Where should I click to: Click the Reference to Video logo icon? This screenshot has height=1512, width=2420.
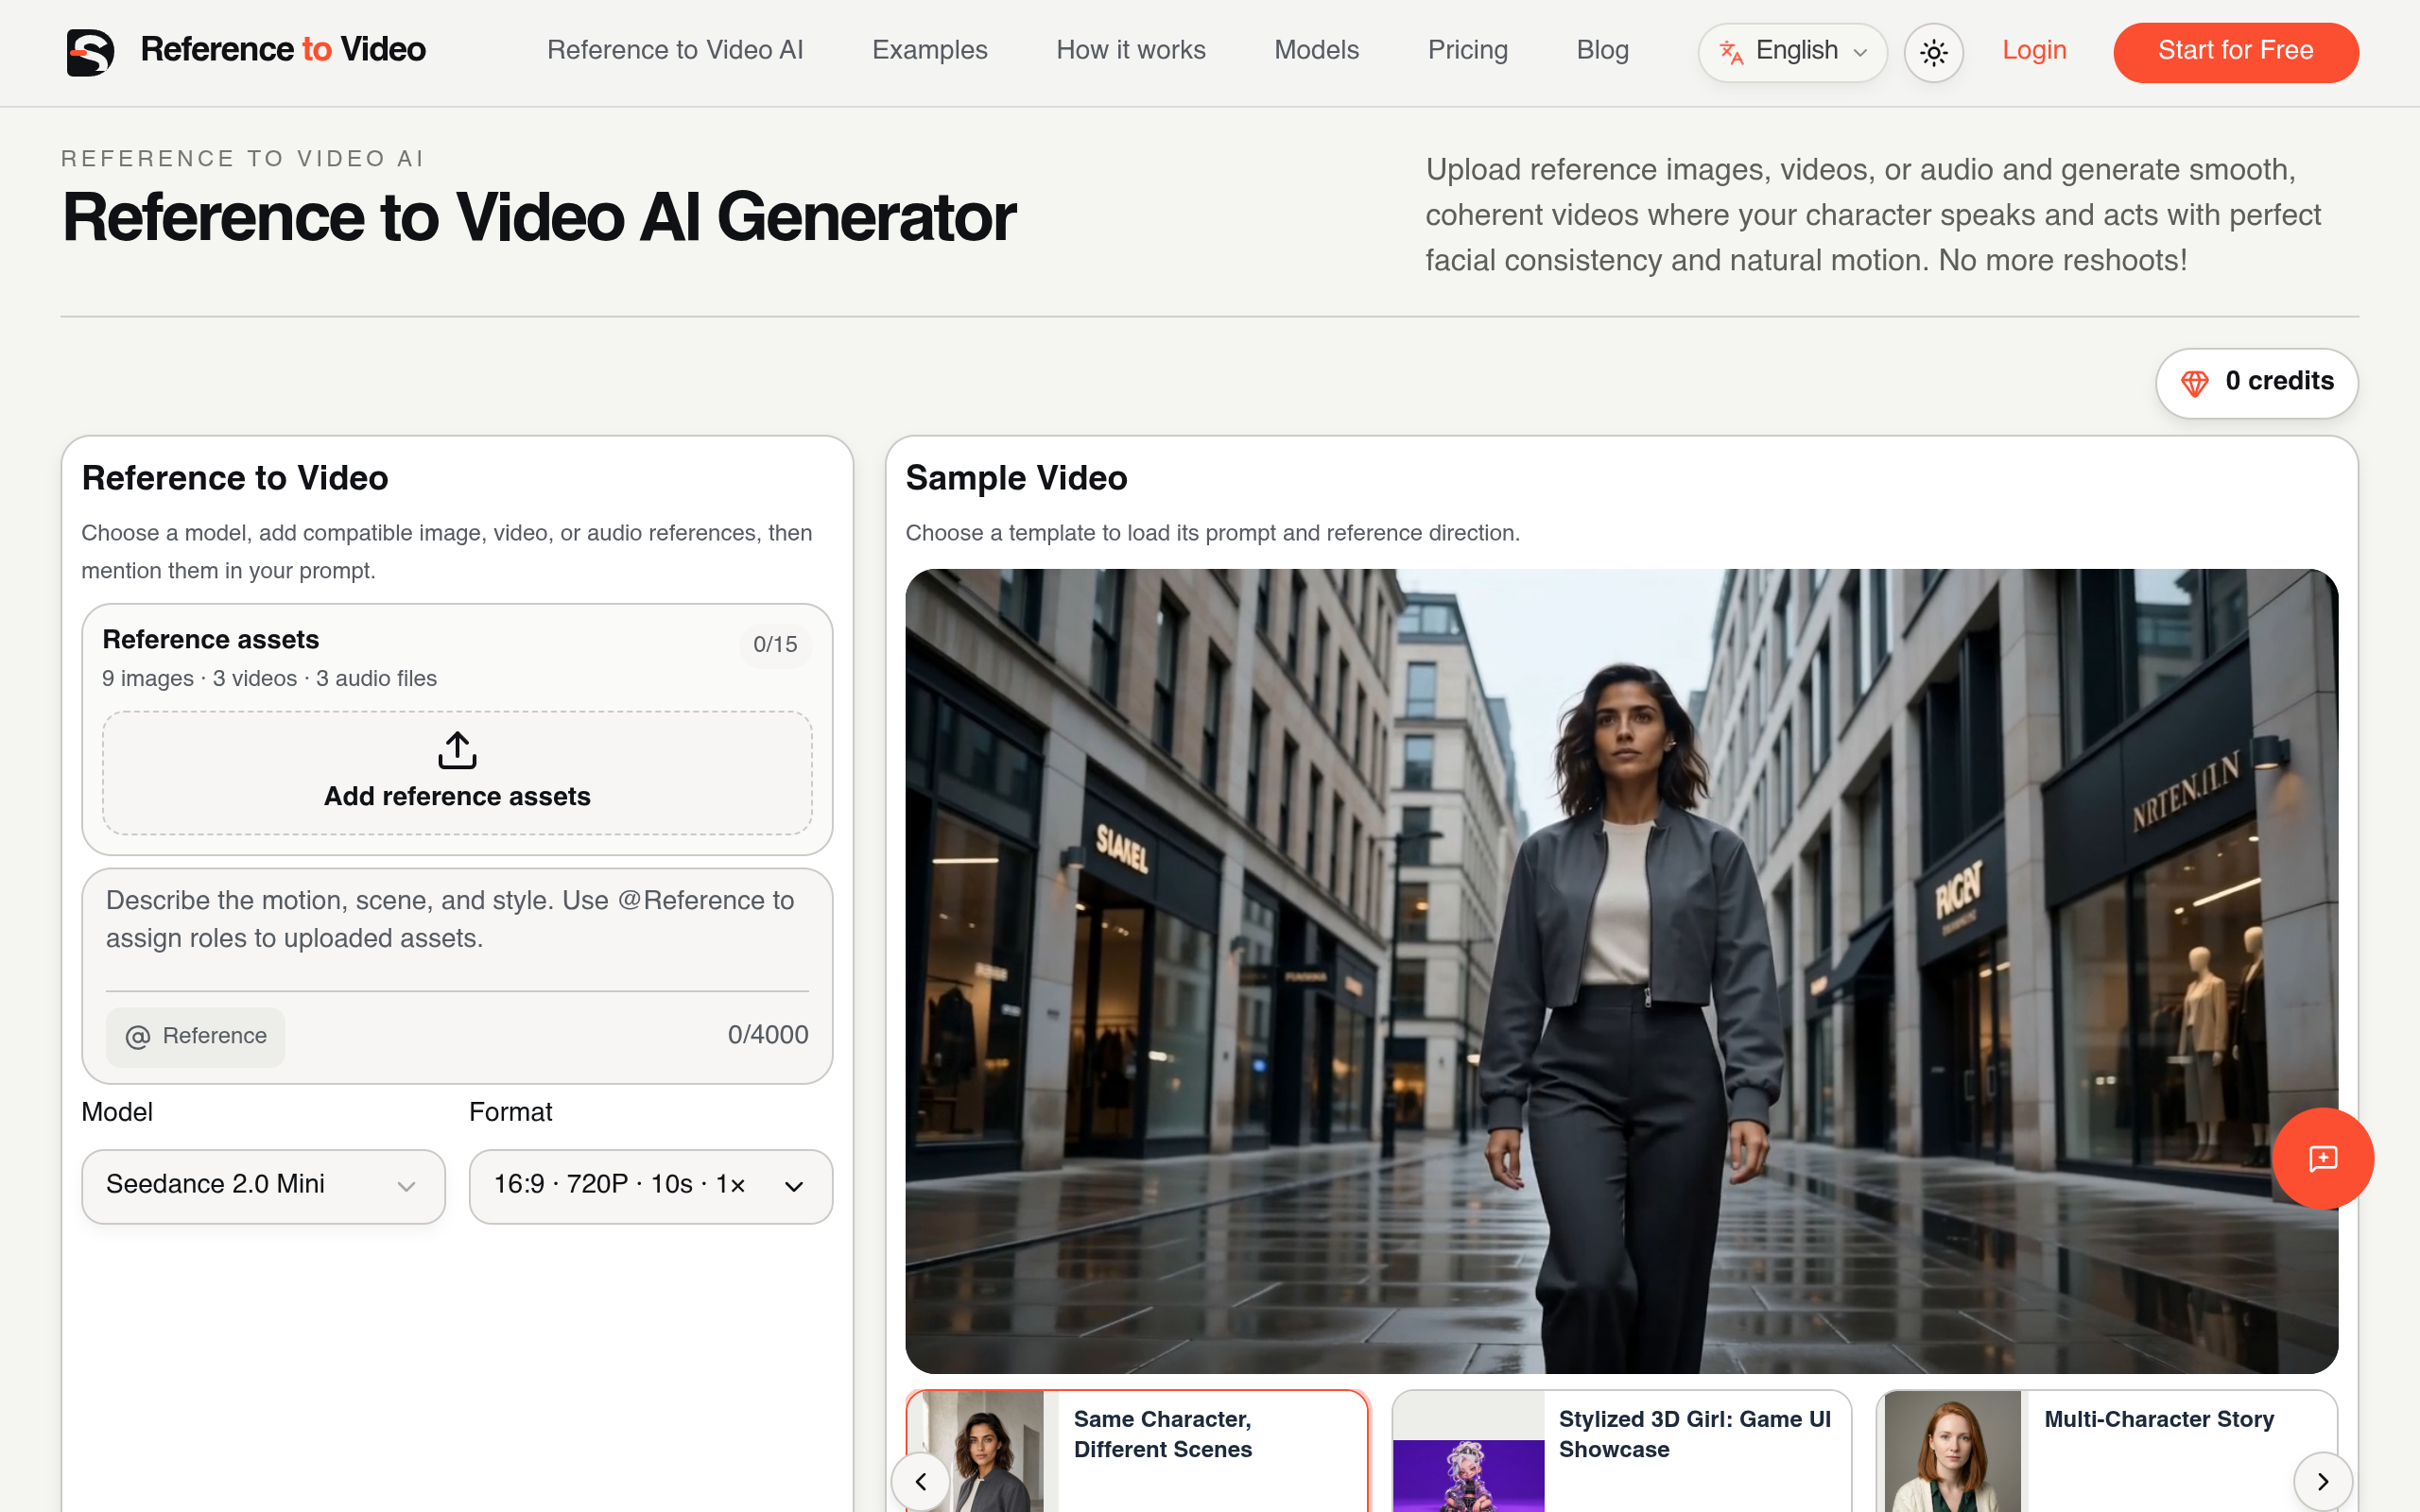coord(90,52)
